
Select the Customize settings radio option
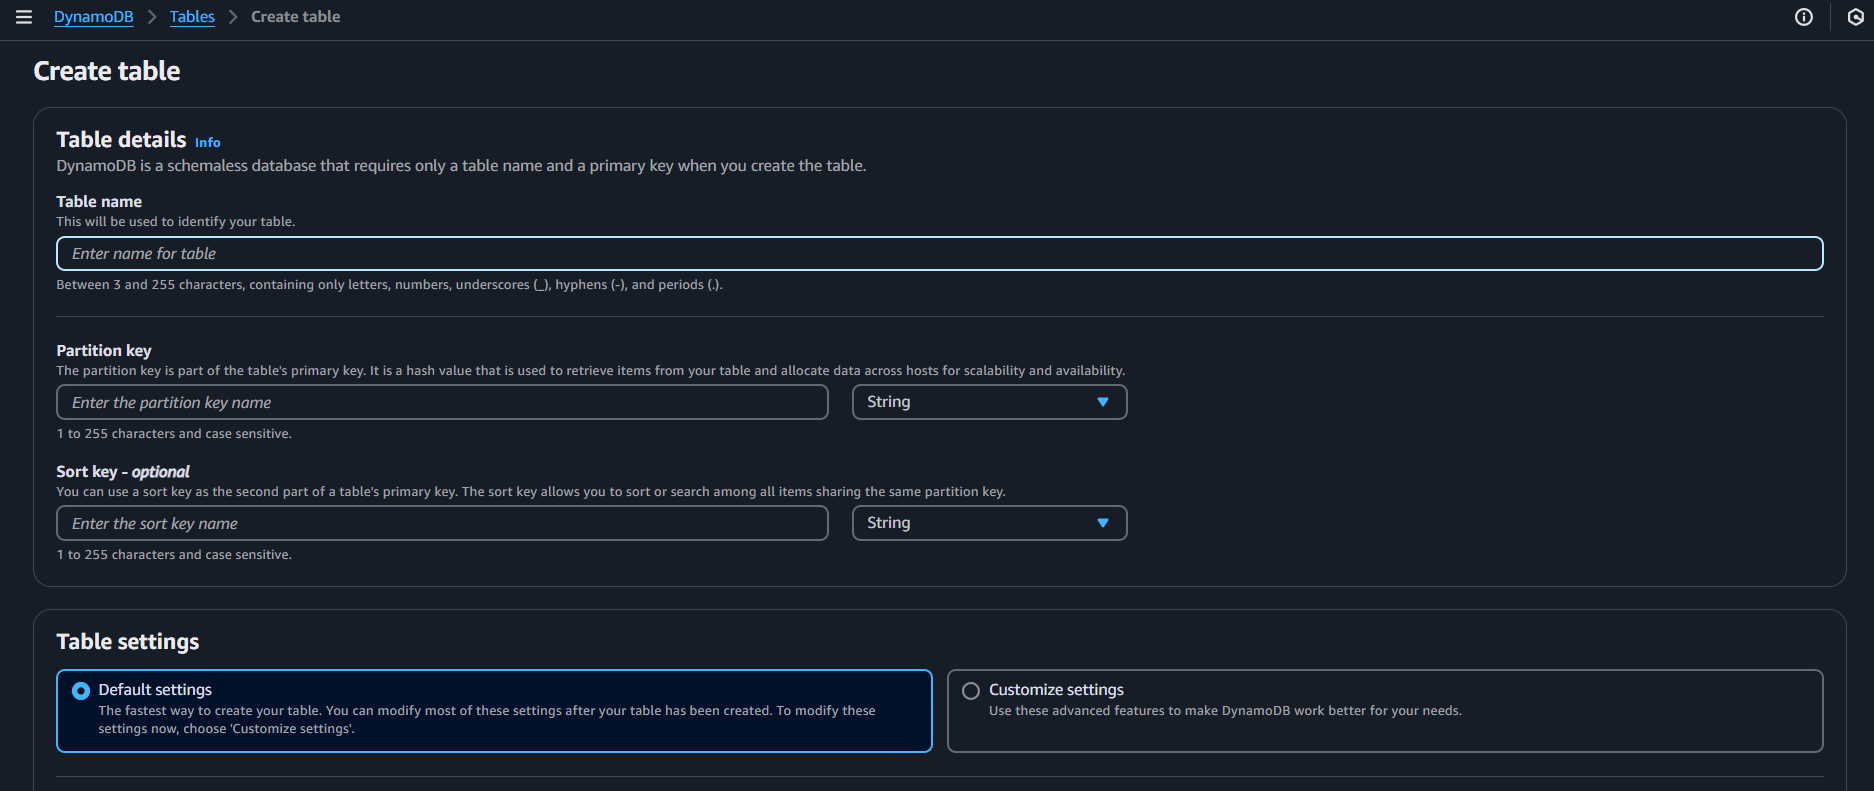coord(971,691)
